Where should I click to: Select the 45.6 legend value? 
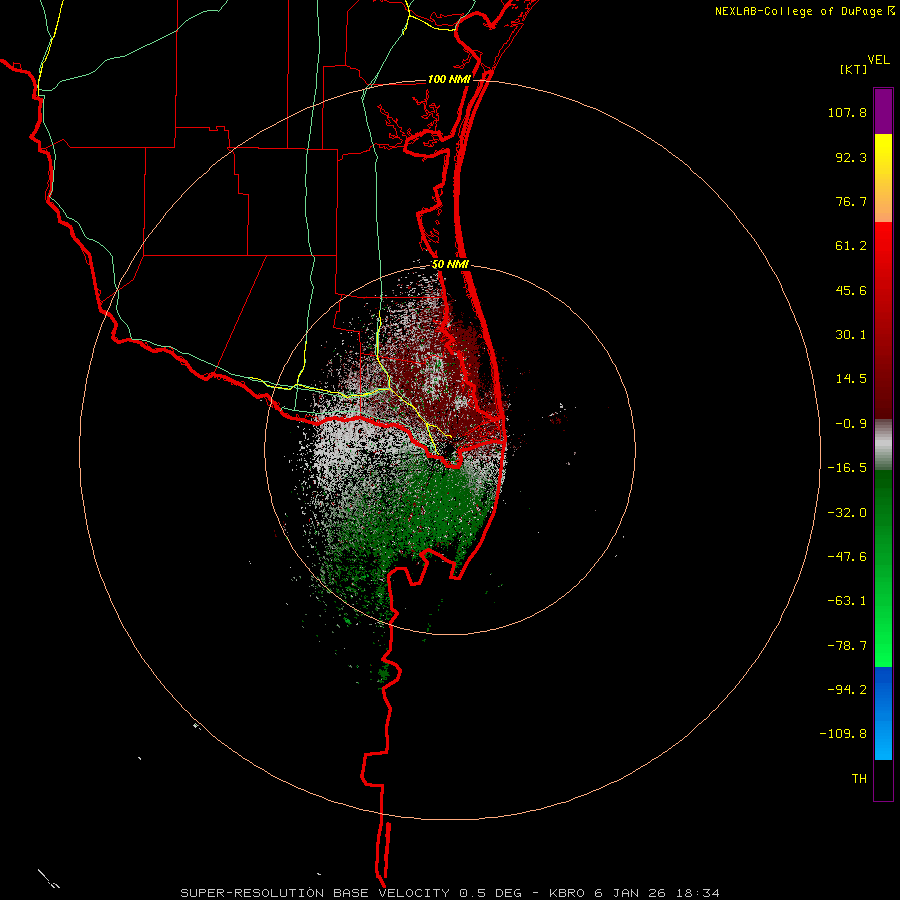[851, 290]
